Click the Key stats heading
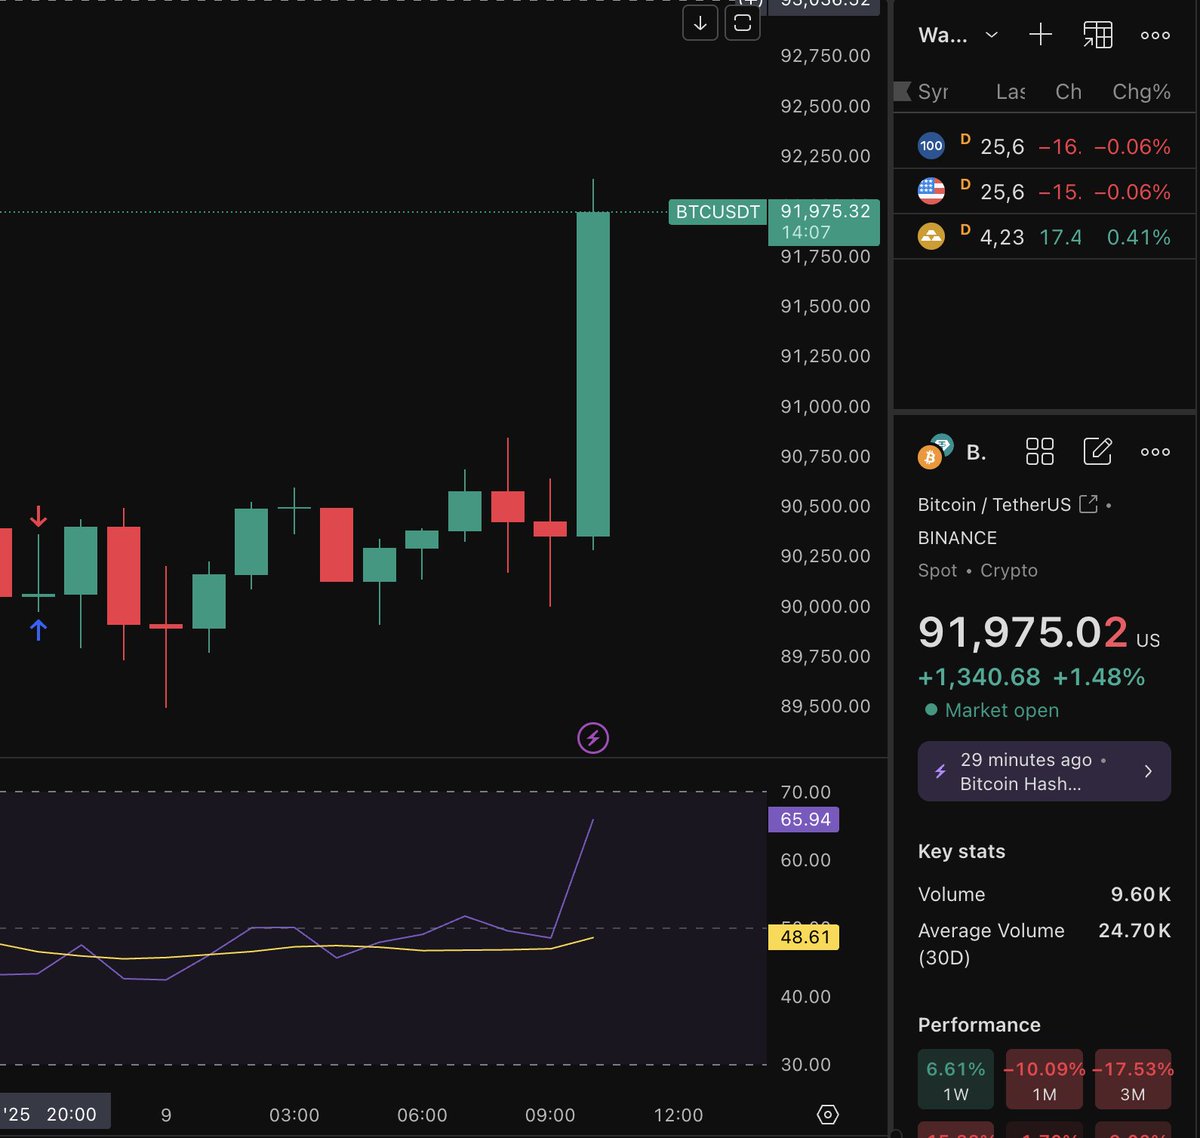Screen dimensions: 1200x1138 click(961, 851)
